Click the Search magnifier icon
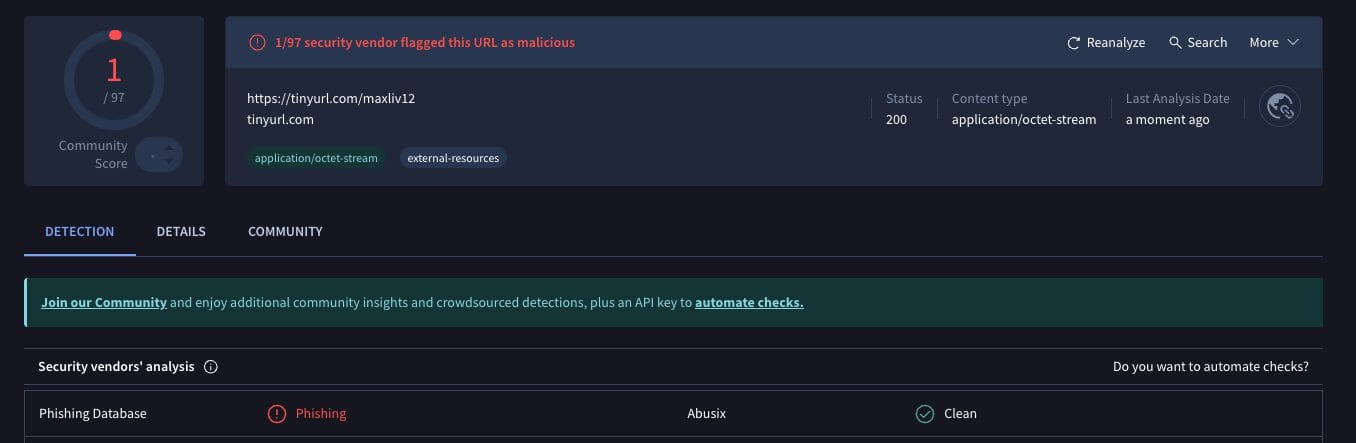Image resolution: width=1356 pixels, height=443 pixels. coord(1176,43)
